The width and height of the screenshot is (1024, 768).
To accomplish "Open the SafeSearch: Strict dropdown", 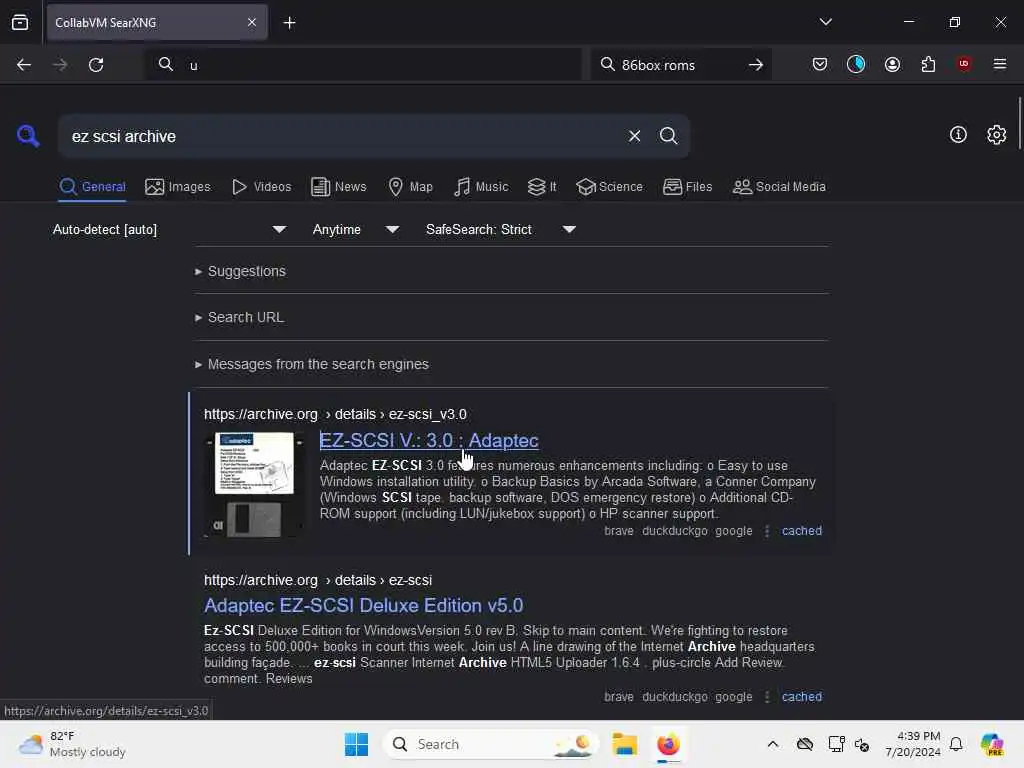I will click(501, 229).
